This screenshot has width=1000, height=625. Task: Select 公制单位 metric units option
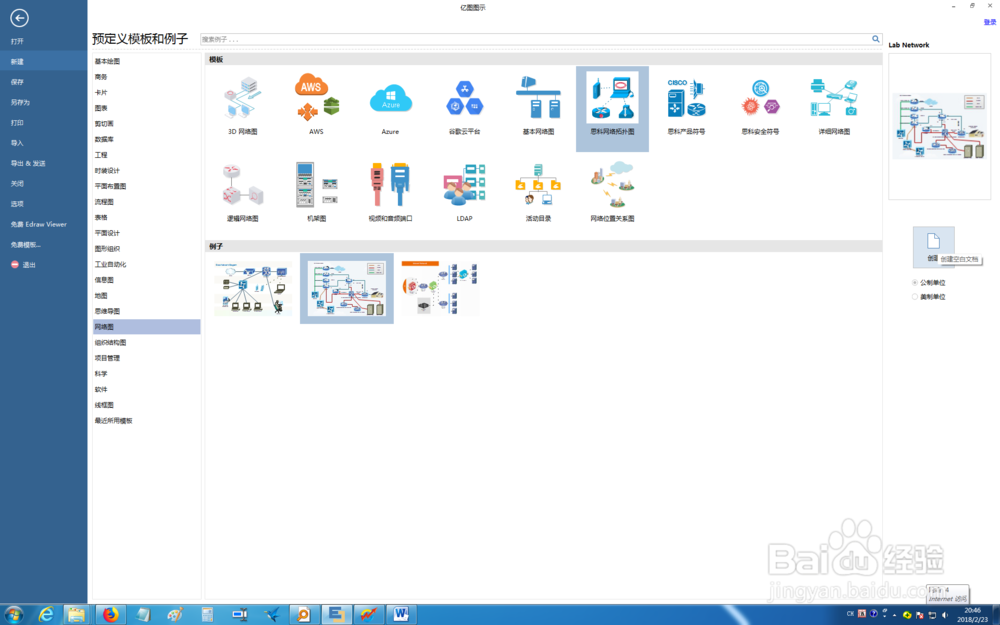929,283
